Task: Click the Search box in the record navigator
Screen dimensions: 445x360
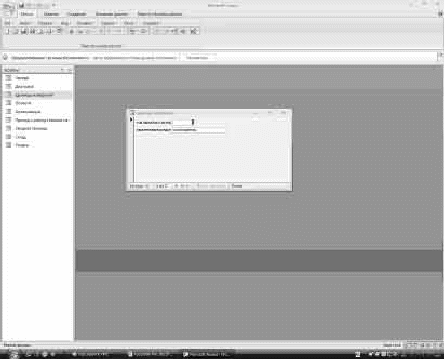Action: point(237,186)
